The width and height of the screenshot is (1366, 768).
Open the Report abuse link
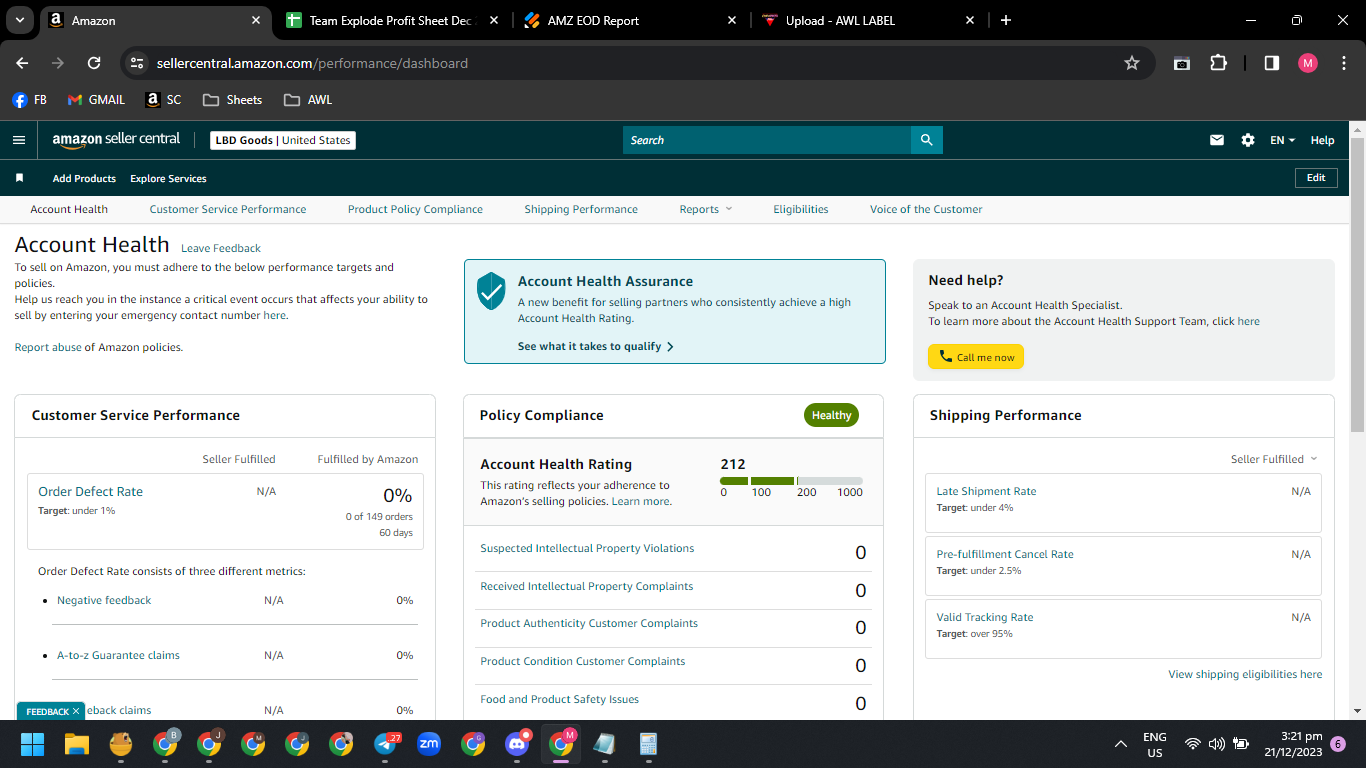48,347
